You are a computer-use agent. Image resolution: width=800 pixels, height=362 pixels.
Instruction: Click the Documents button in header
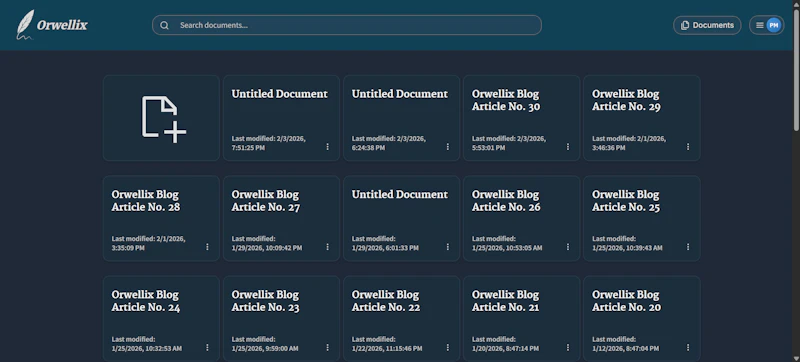(707, 25)
